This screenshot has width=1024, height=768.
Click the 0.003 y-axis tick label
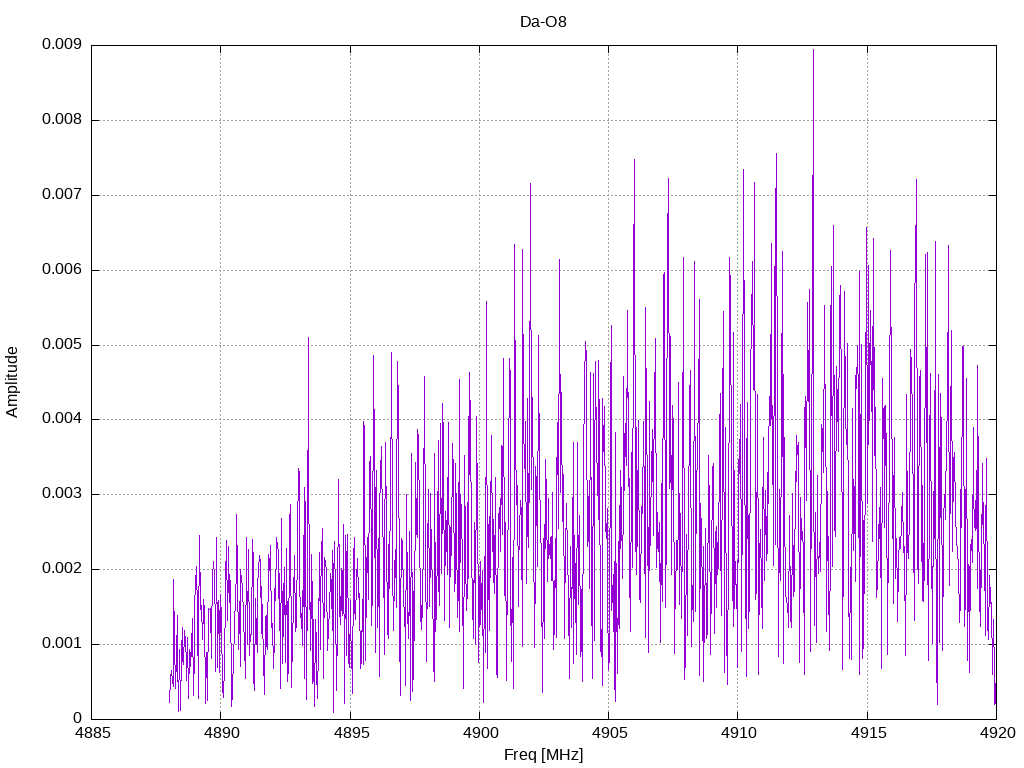tap(61, 494)
